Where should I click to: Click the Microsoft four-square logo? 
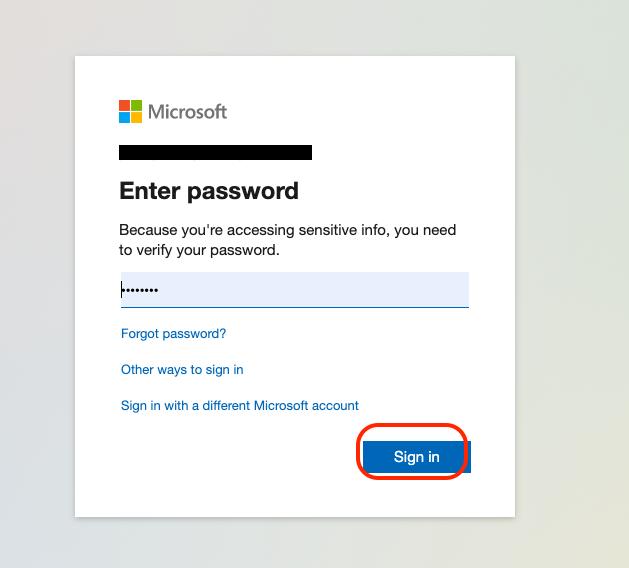pos(130,112)
